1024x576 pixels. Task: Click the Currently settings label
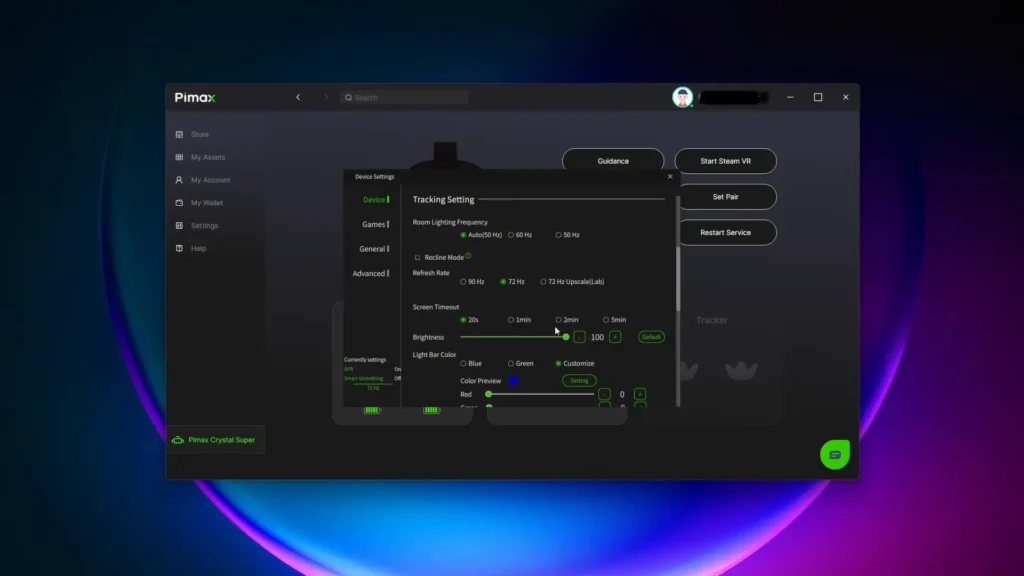point(364,360)
